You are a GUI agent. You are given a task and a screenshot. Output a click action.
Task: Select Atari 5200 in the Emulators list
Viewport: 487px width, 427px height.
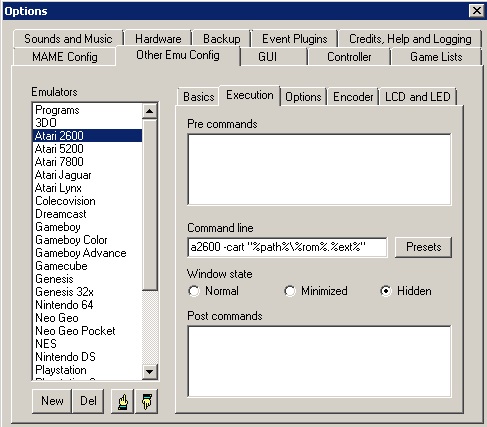coord(88,149)
